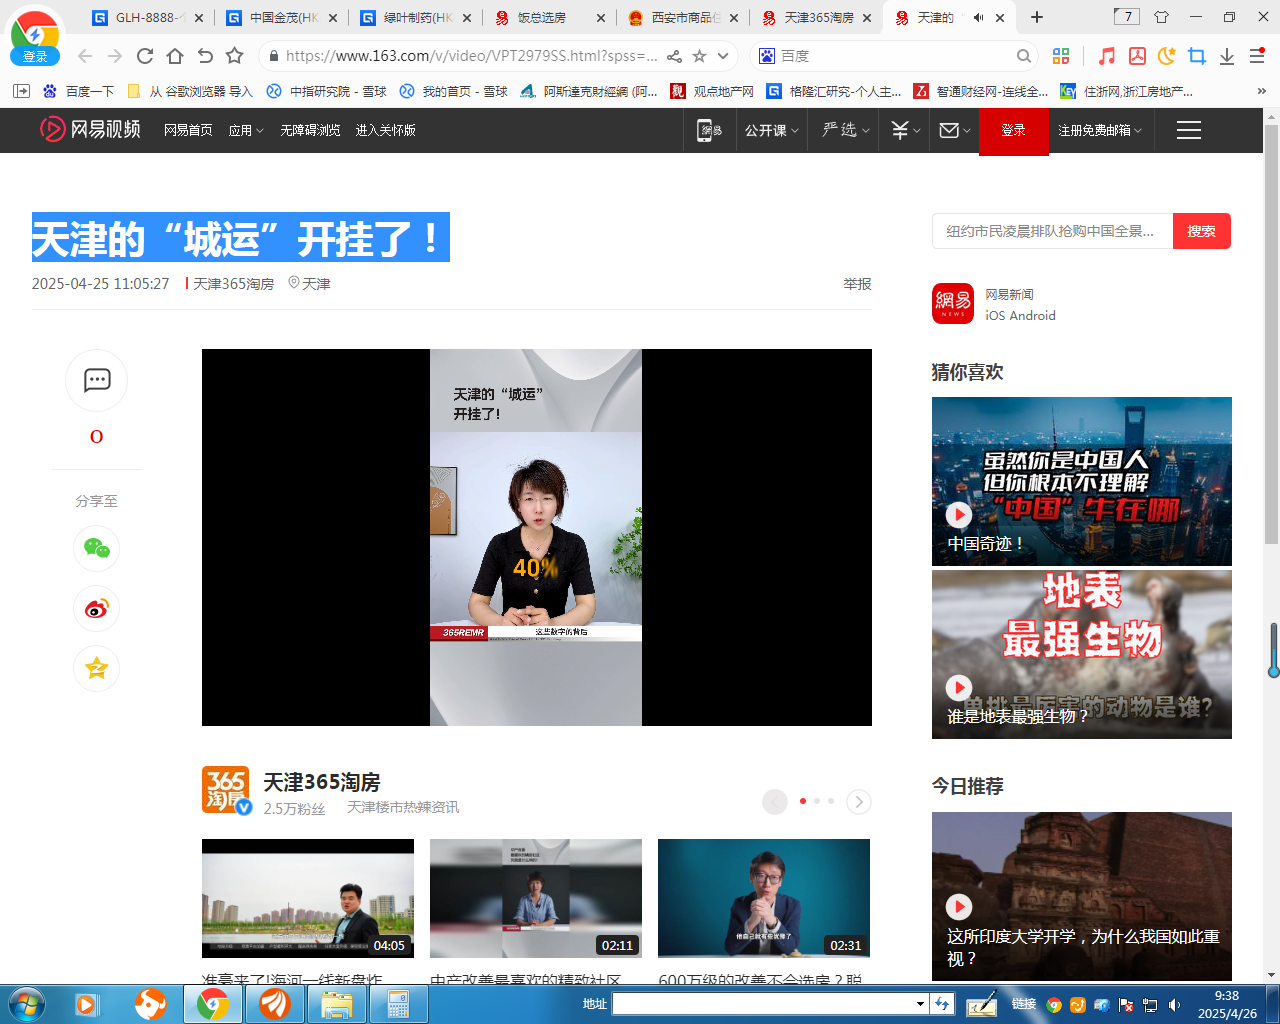Viewport: 1280px width, 1024px height.
Task: Click the undo restore-tab icon in toolbar
Action: (x=205, y=56)
